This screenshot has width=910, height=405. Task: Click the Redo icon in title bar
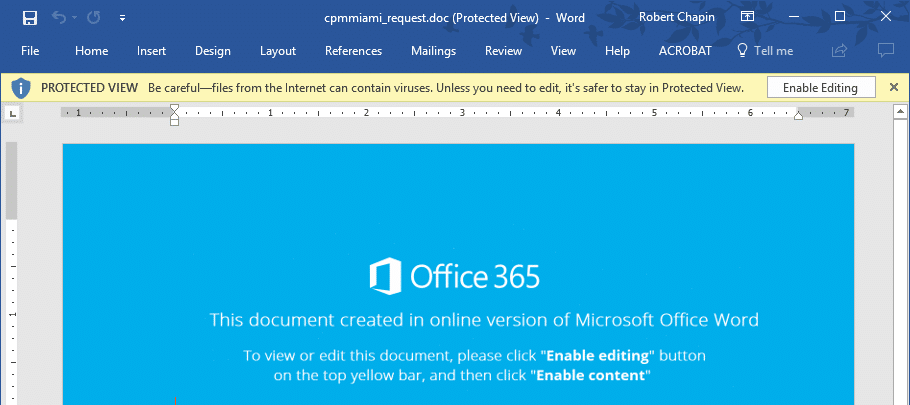94,17
